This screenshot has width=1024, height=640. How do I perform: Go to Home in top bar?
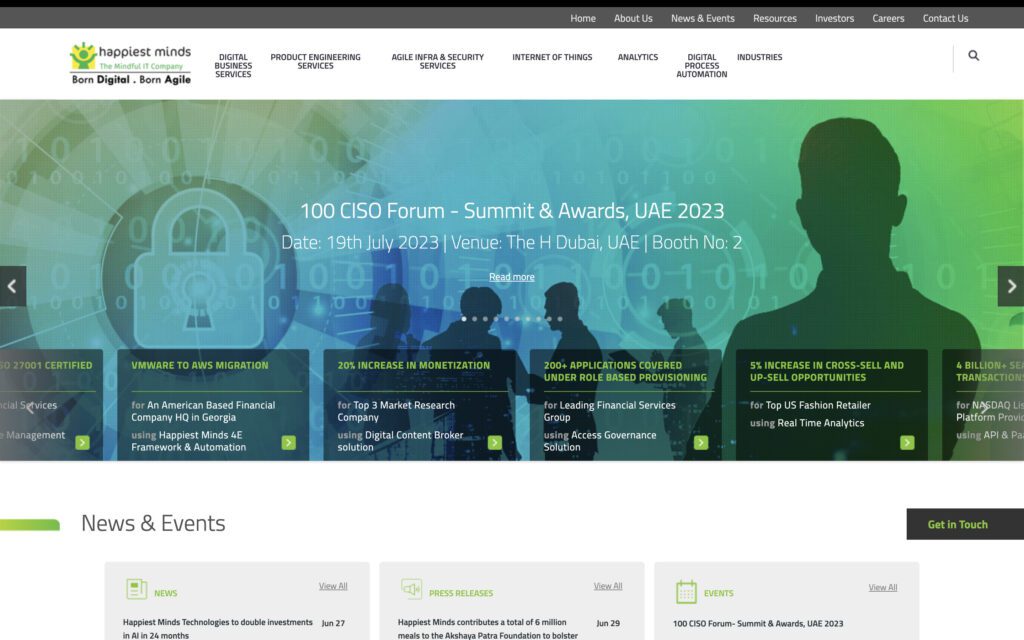[583, 18]
